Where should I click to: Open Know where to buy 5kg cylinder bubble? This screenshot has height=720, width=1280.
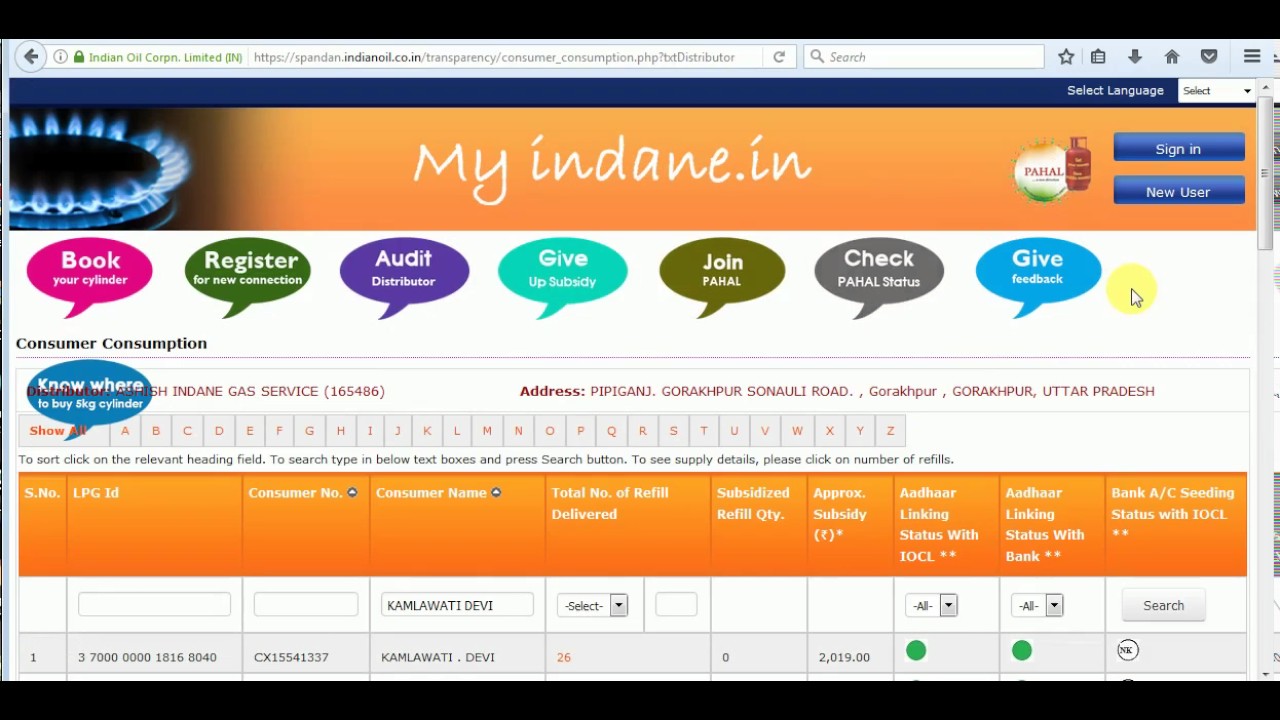coord(90,398)
